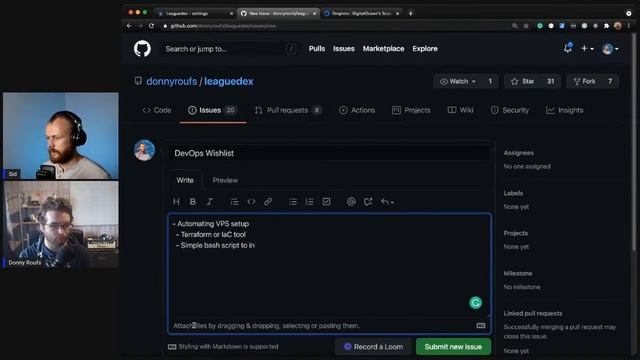Insert a bulleted list
Screen dimensions: 640x360
click(x=293, y=202)
